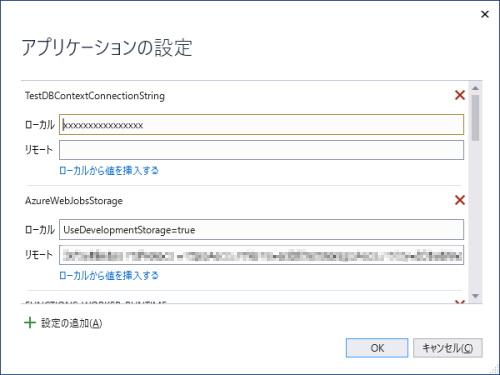Click ローカルから値を挿入する link under AzureWebJobsStorage
This screenshot has height=375, width=500.
(109, 276)
